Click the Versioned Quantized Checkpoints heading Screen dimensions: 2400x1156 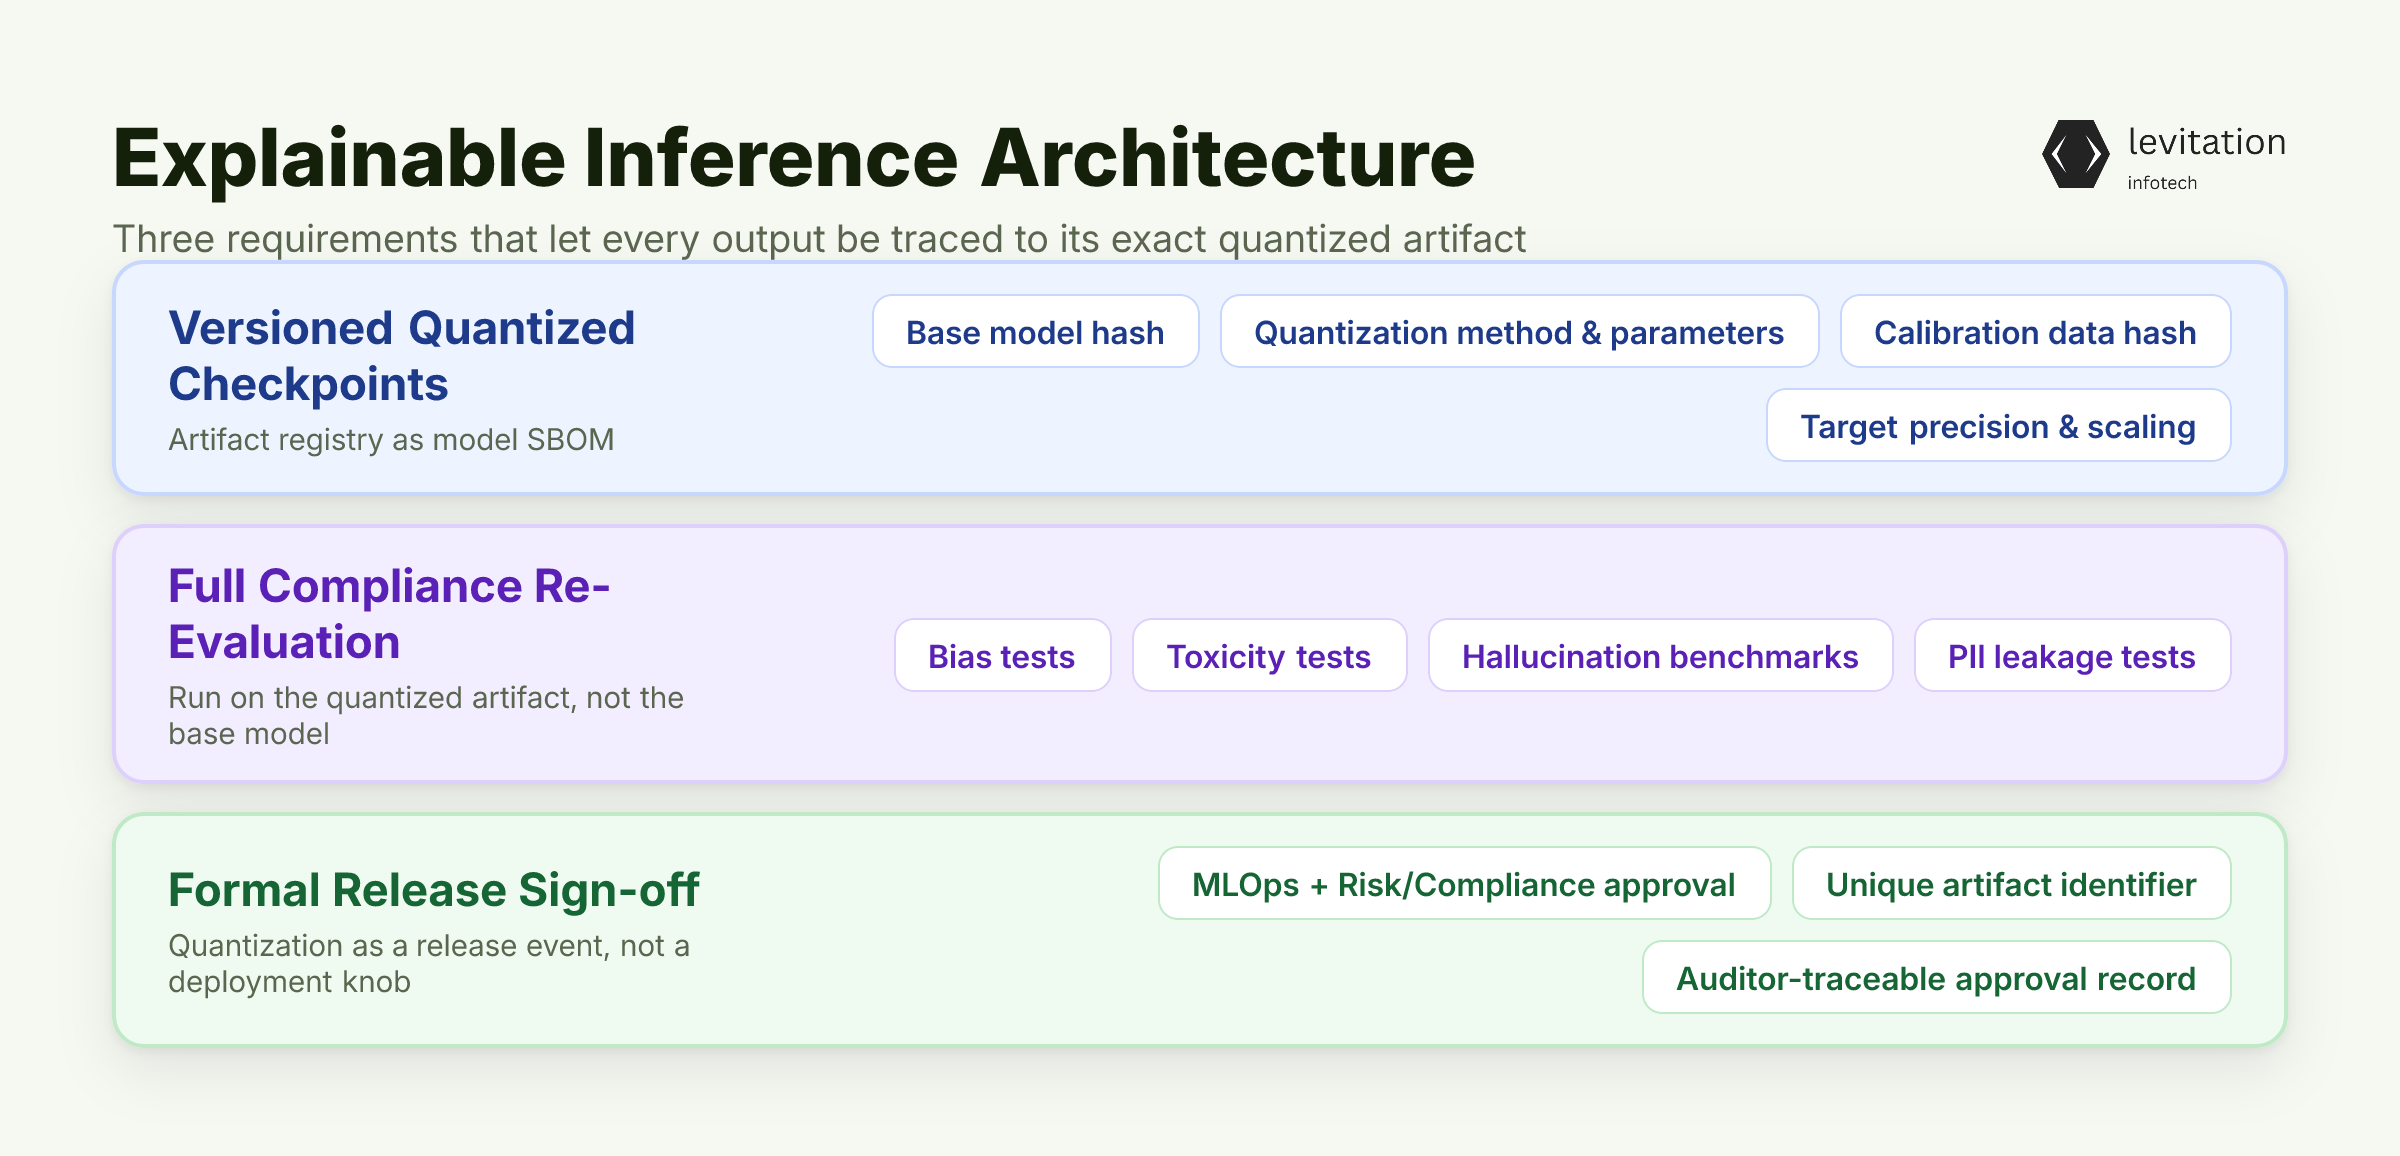point(402,356)
